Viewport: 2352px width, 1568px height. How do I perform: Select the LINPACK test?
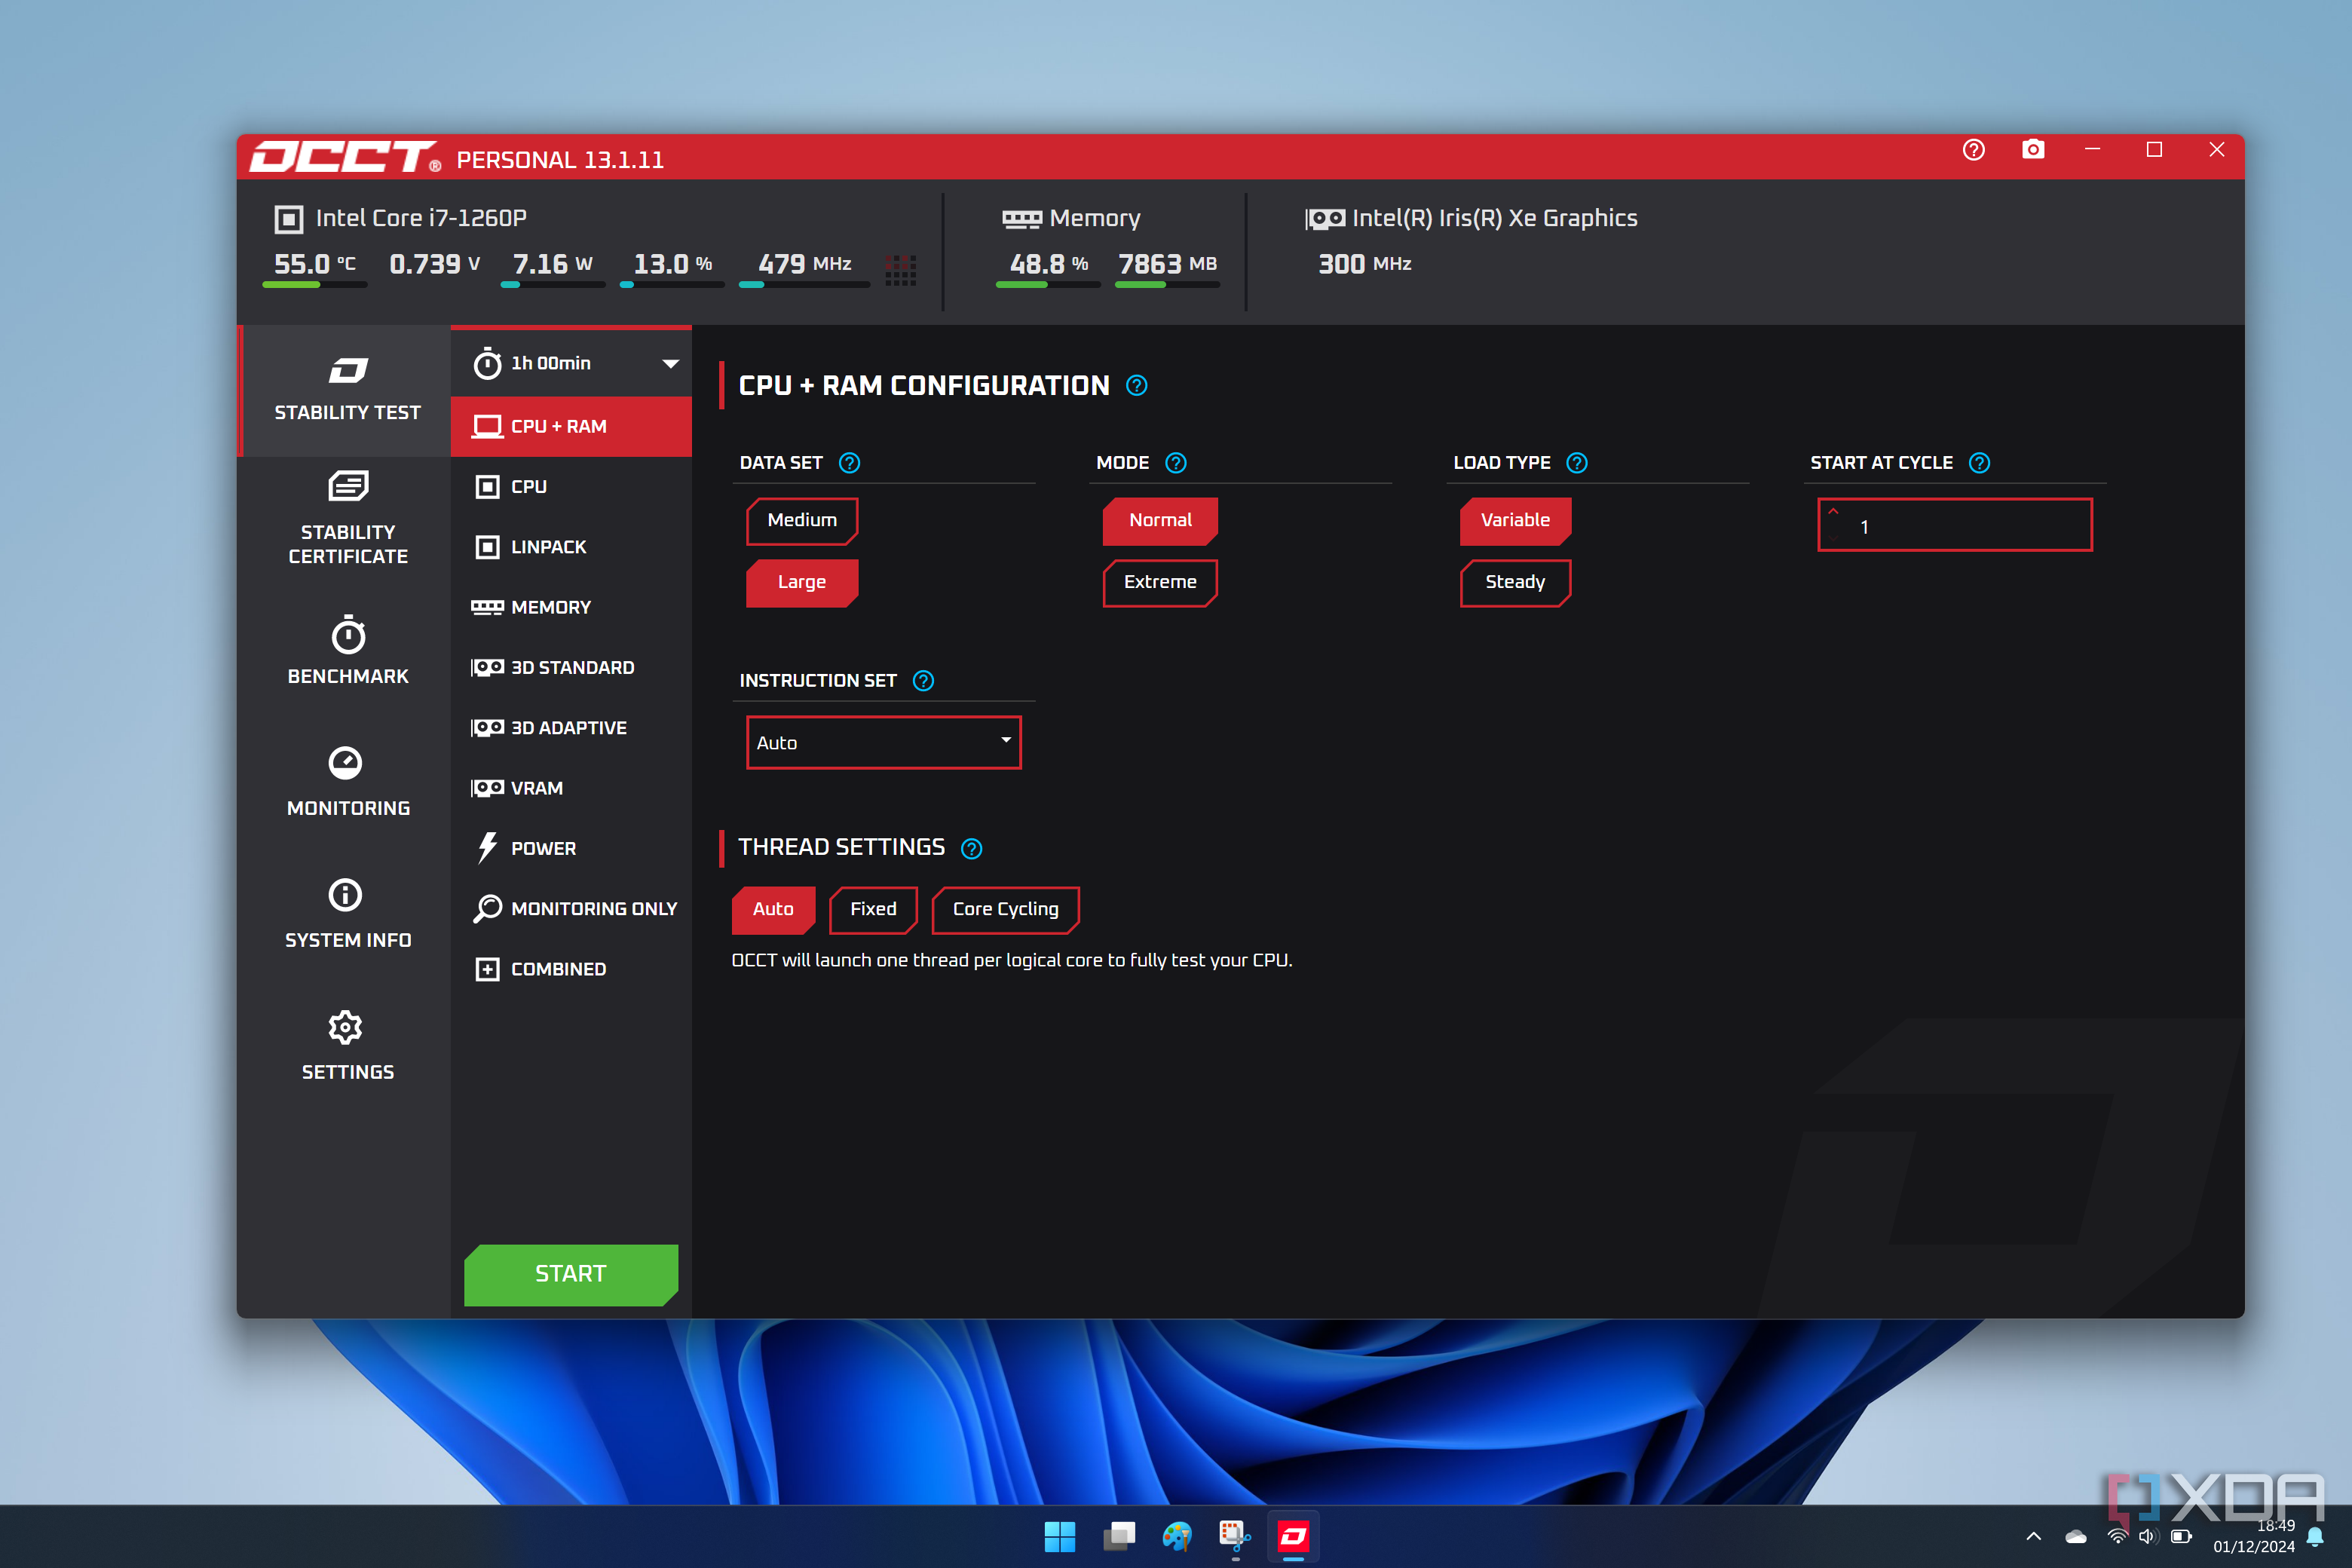pos(548,547)
